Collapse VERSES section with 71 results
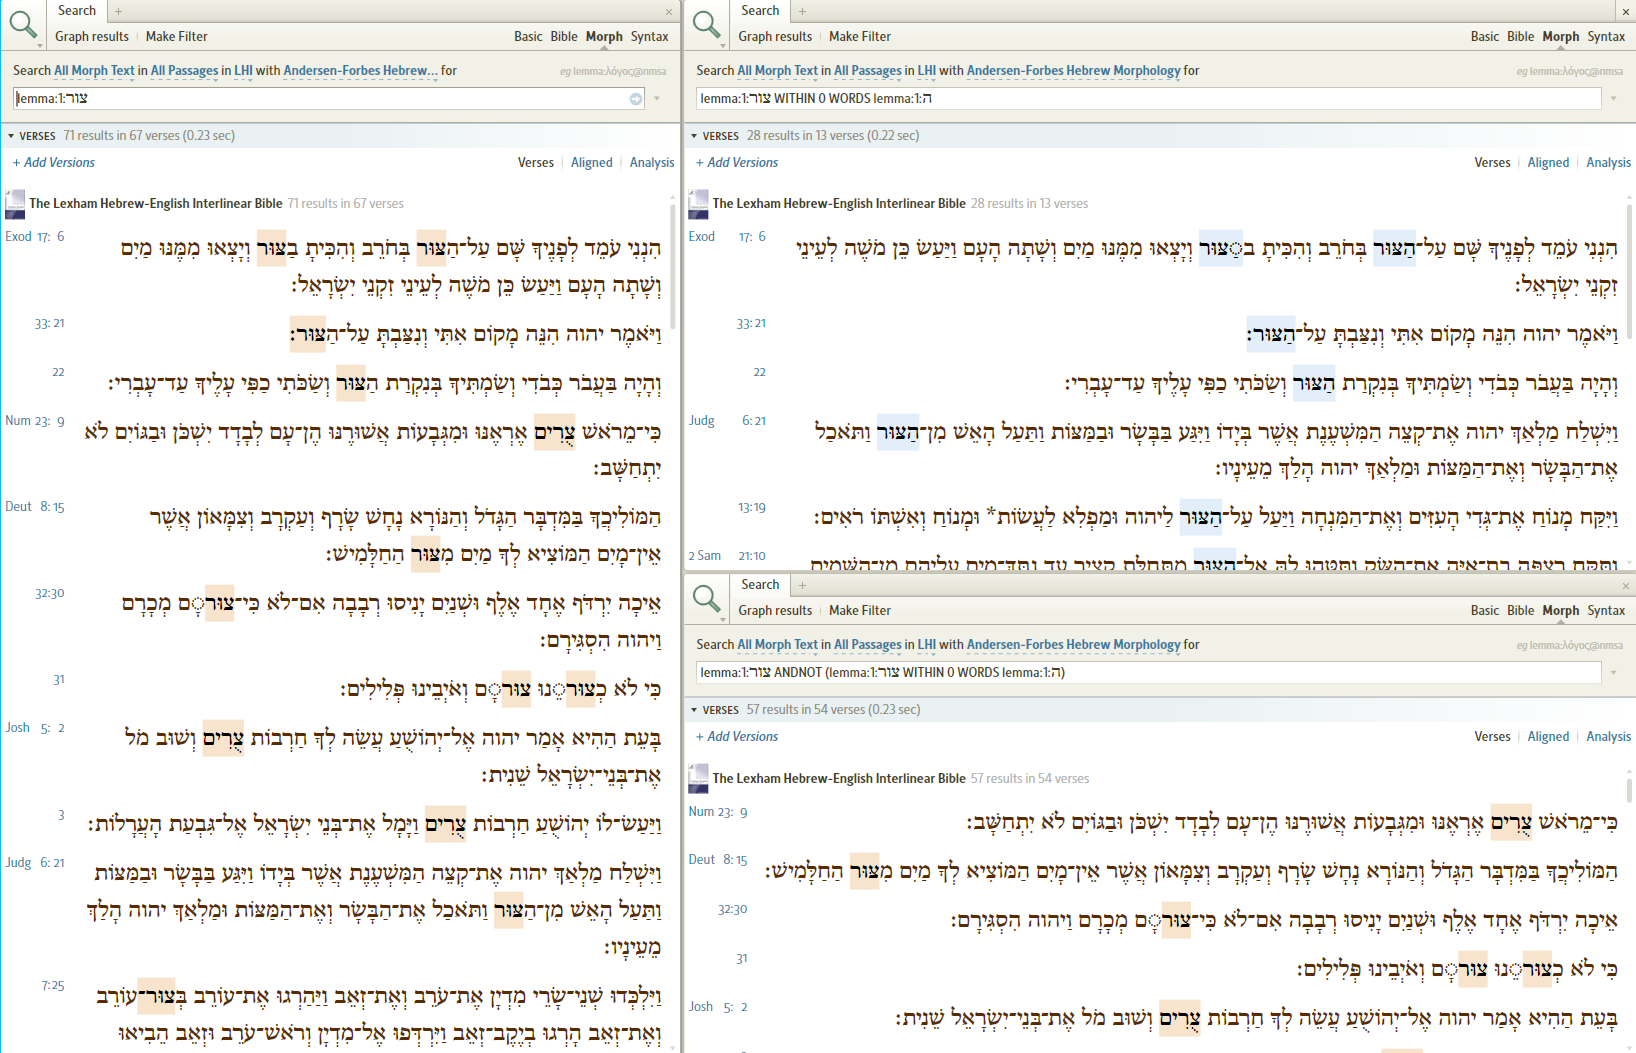Screen dimensions: 1636x1053 click(x=11, y=136)
